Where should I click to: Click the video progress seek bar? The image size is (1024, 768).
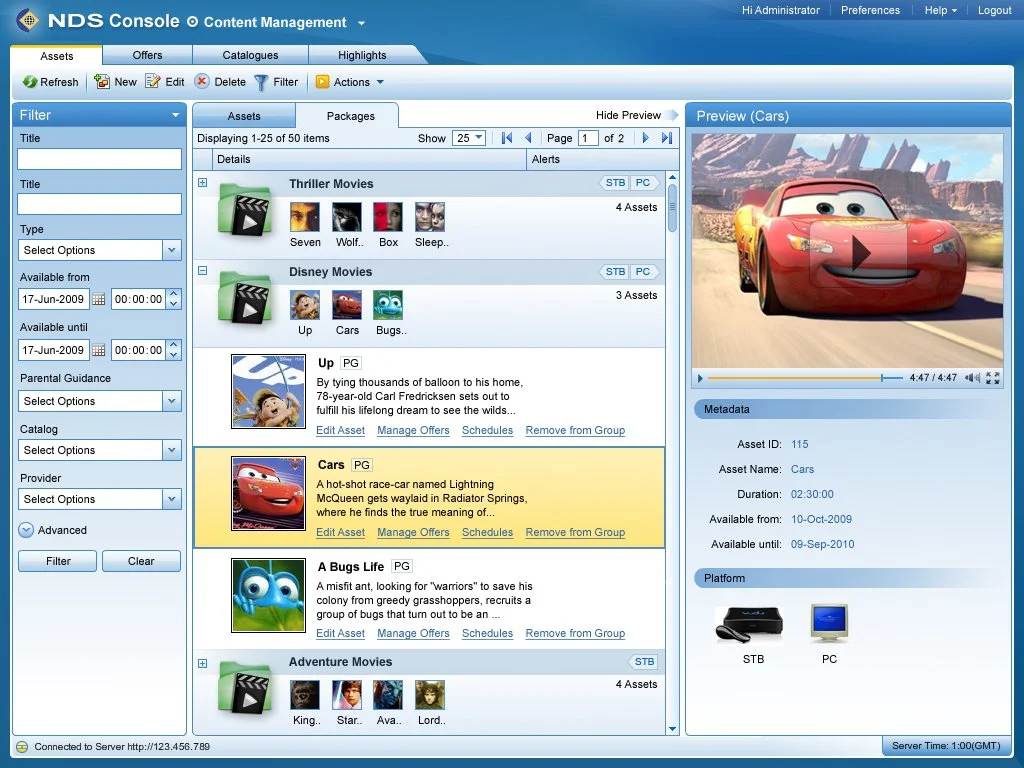(x=805, y=378)
